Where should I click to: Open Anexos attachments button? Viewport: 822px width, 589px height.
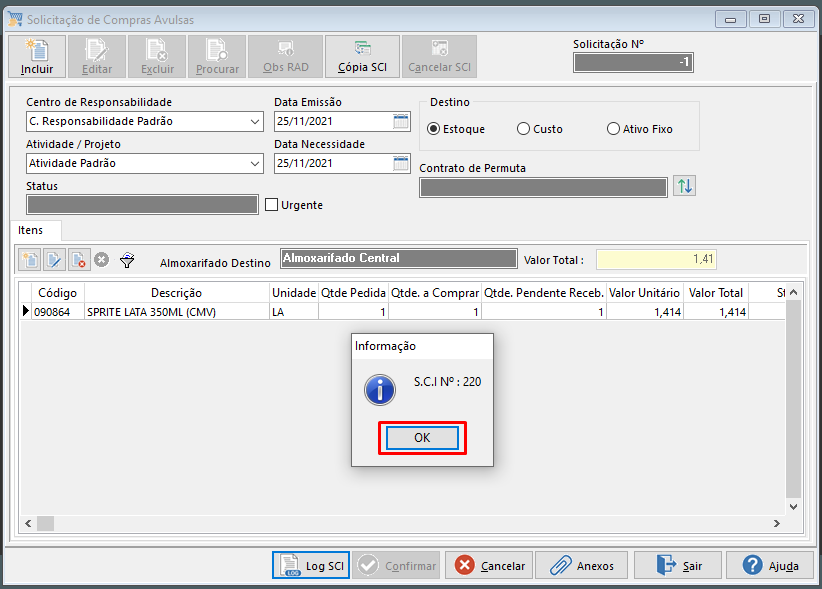coord(581,565)
